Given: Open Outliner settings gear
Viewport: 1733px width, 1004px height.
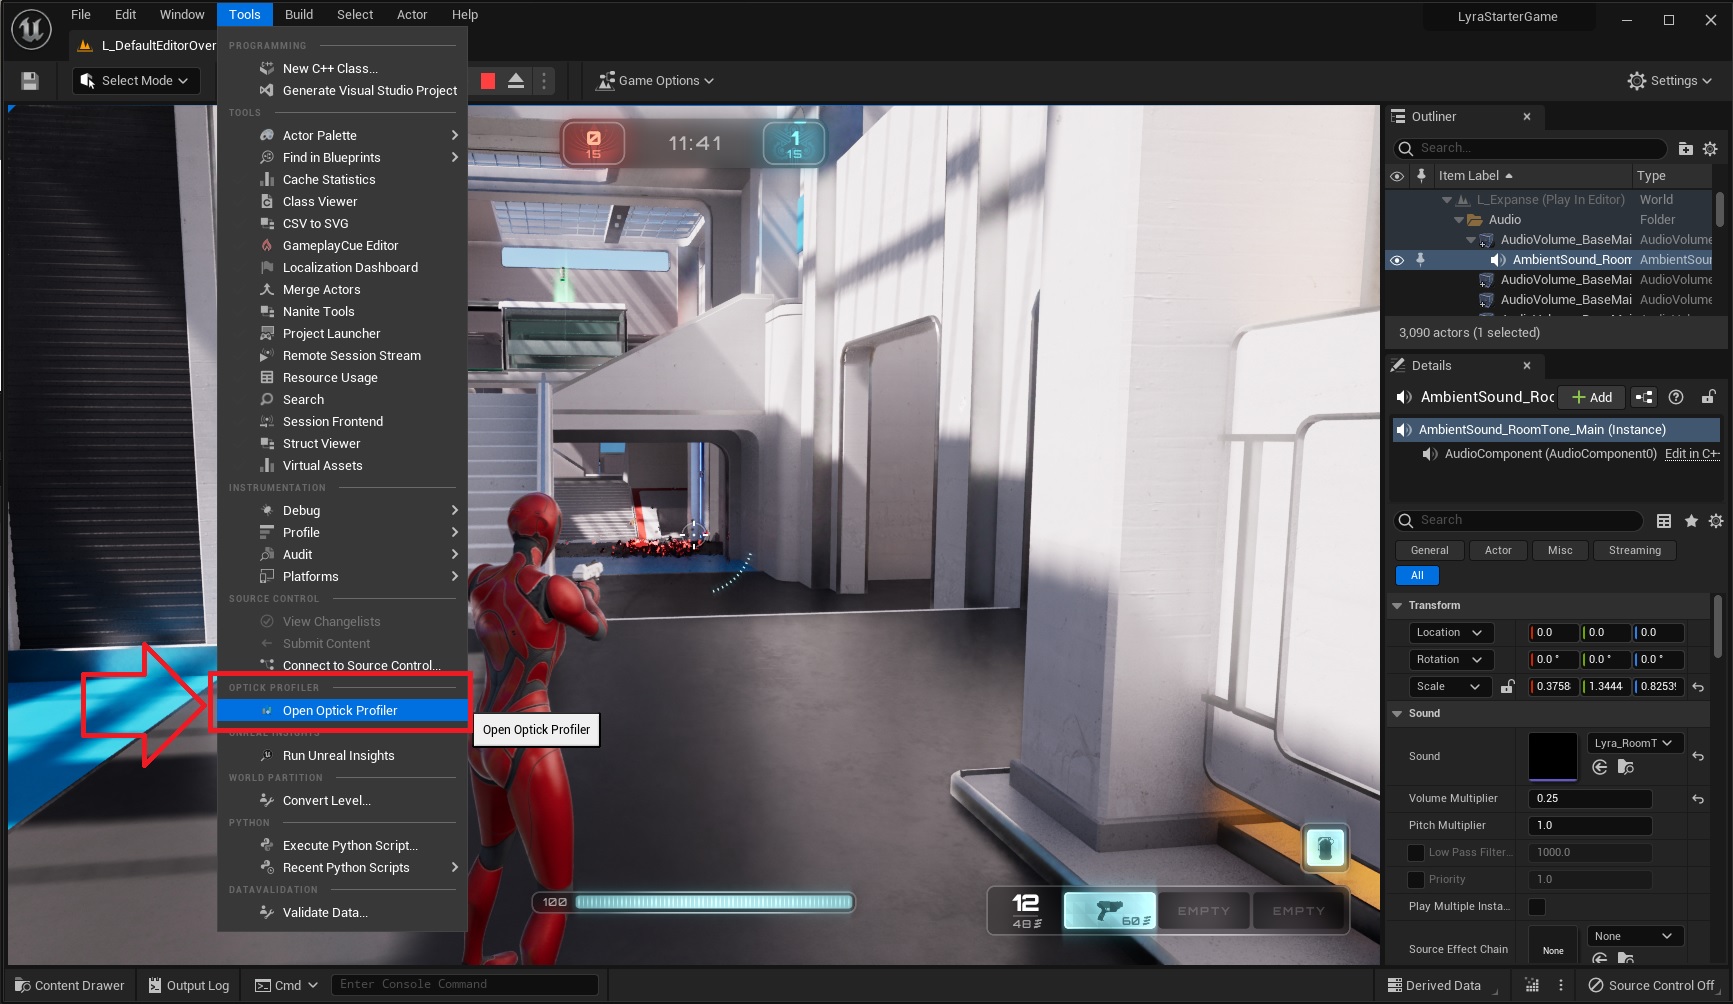Looking at the screenshot, I should [1710, 149].
